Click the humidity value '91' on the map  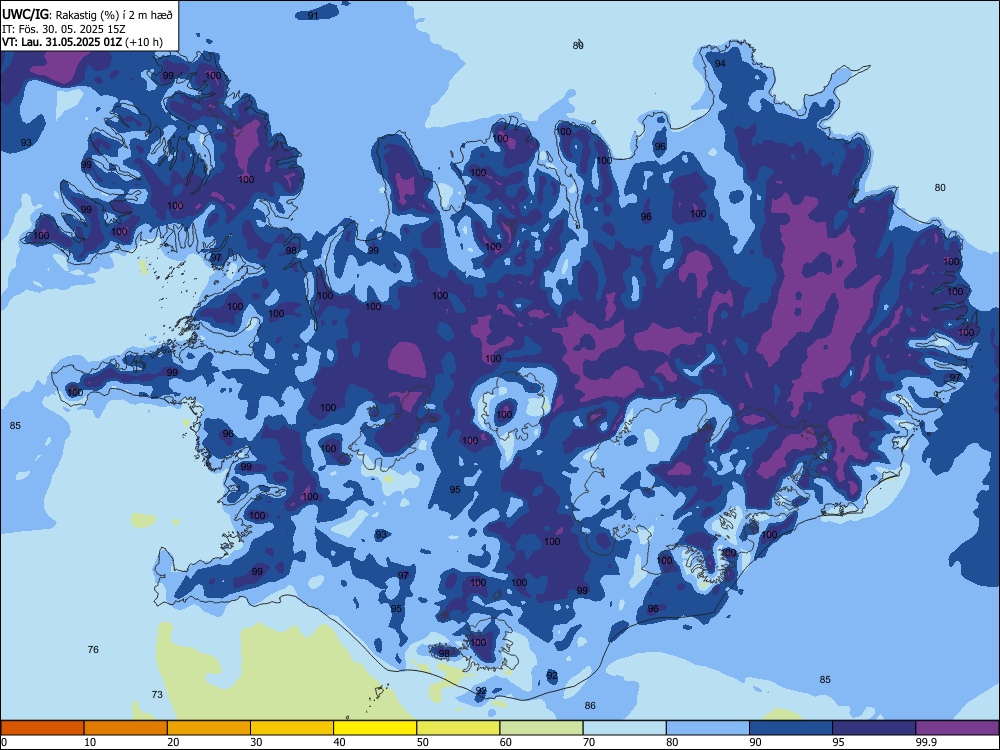point(313,15)
